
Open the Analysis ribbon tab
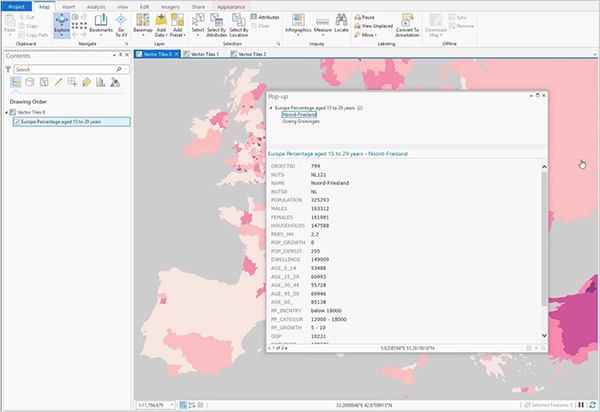tap(96, 6)
